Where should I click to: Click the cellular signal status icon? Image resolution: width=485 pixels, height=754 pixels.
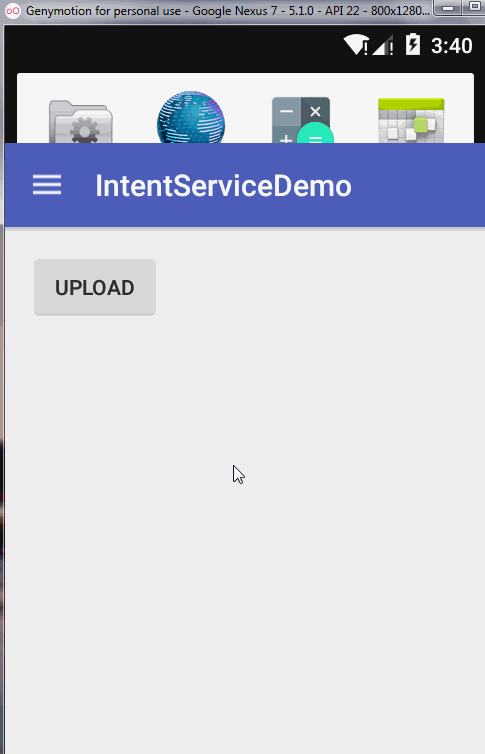point(383,45)
